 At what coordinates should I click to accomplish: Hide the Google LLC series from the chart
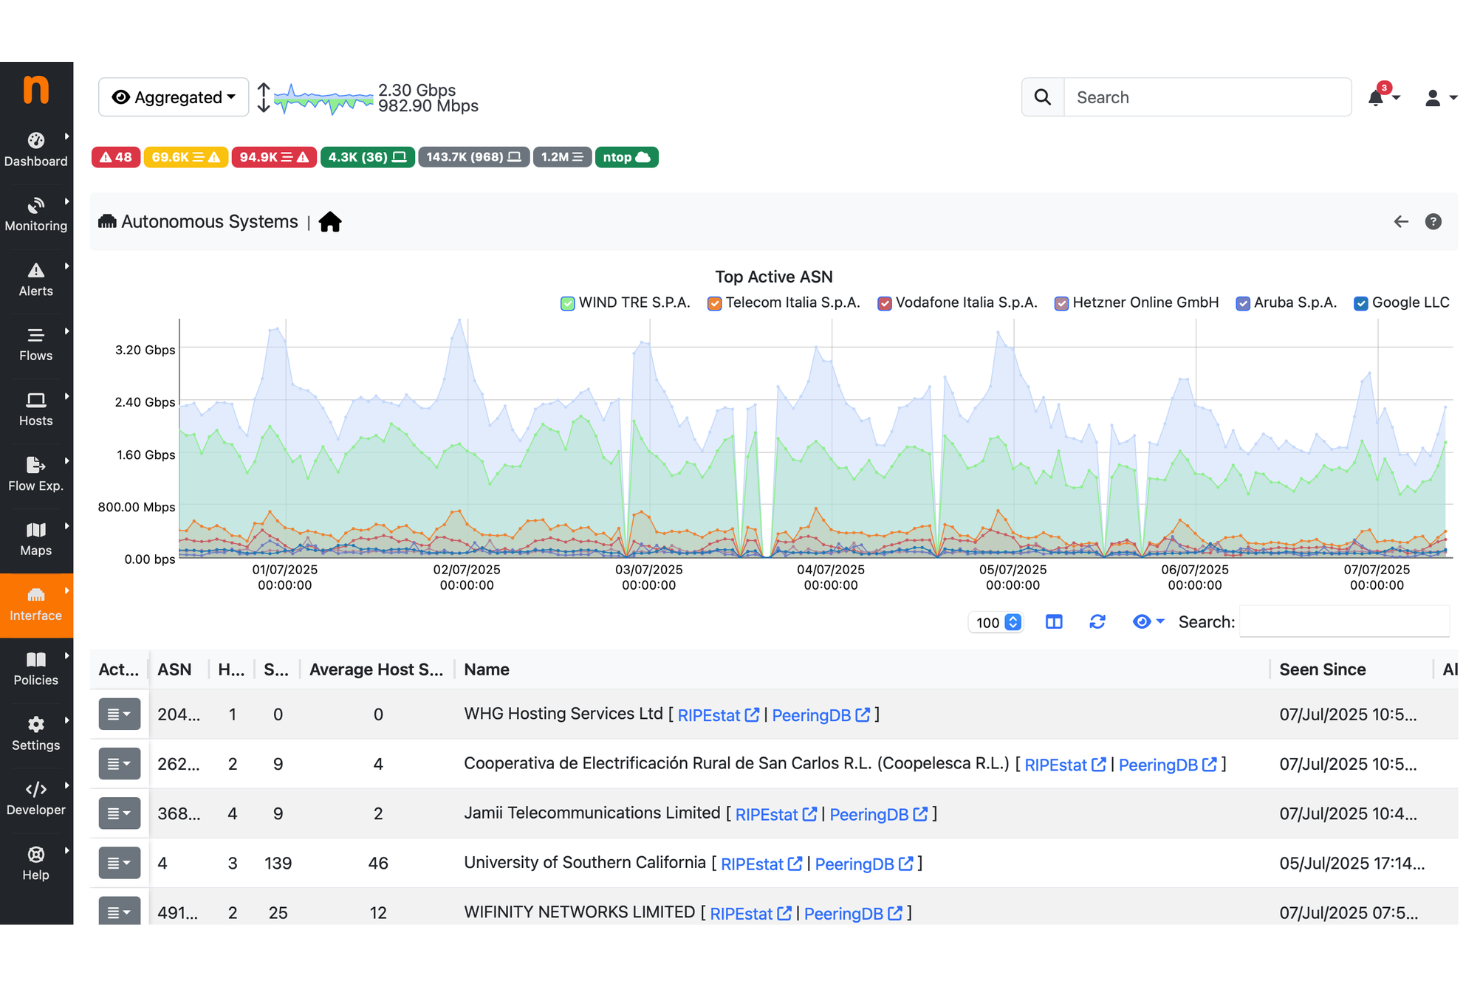point(1360,302)
